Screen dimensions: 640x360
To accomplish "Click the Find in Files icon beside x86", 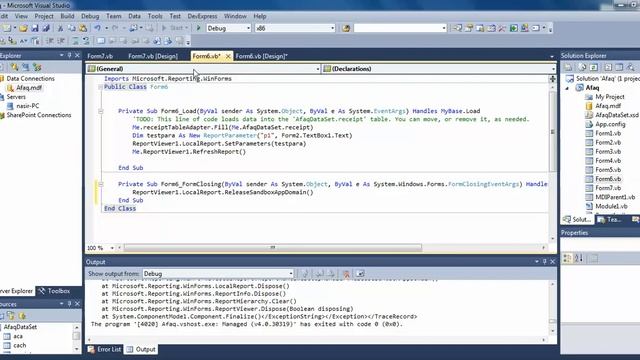I will click(346, 28).
